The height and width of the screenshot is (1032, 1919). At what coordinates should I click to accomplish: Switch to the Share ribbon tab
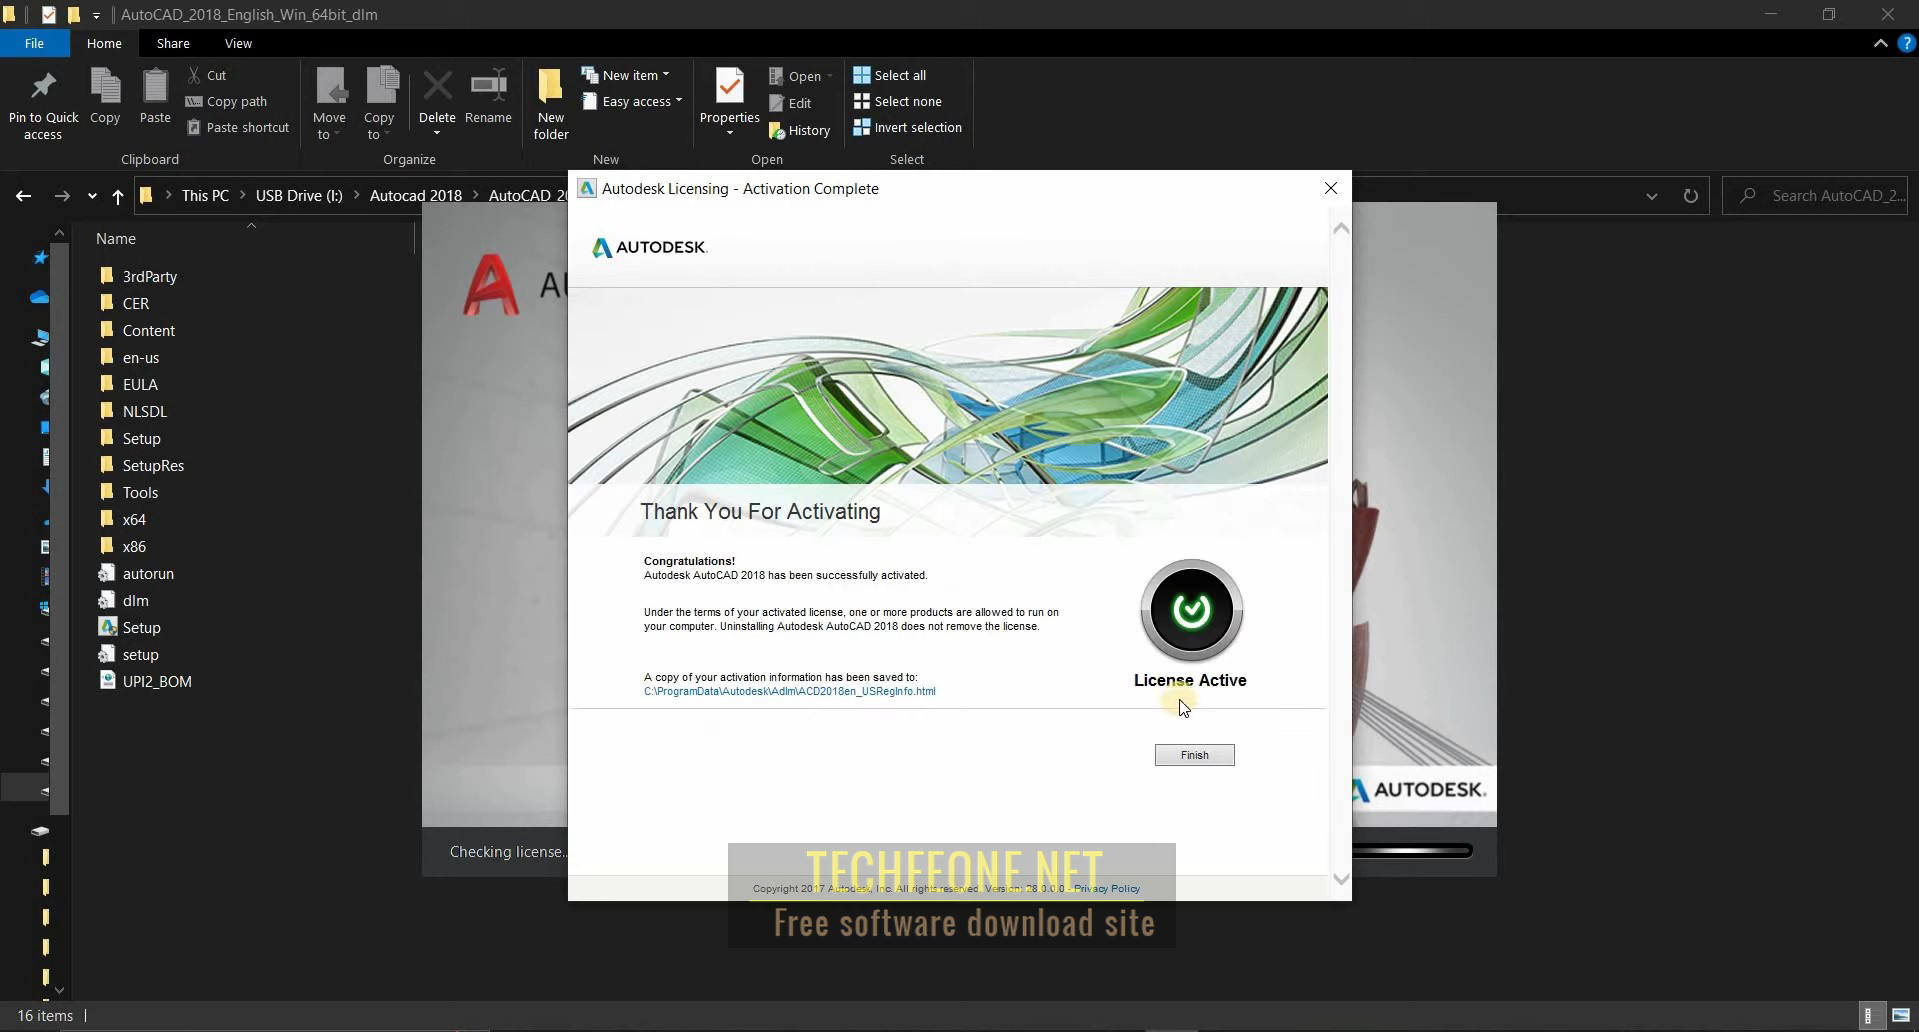173,43
